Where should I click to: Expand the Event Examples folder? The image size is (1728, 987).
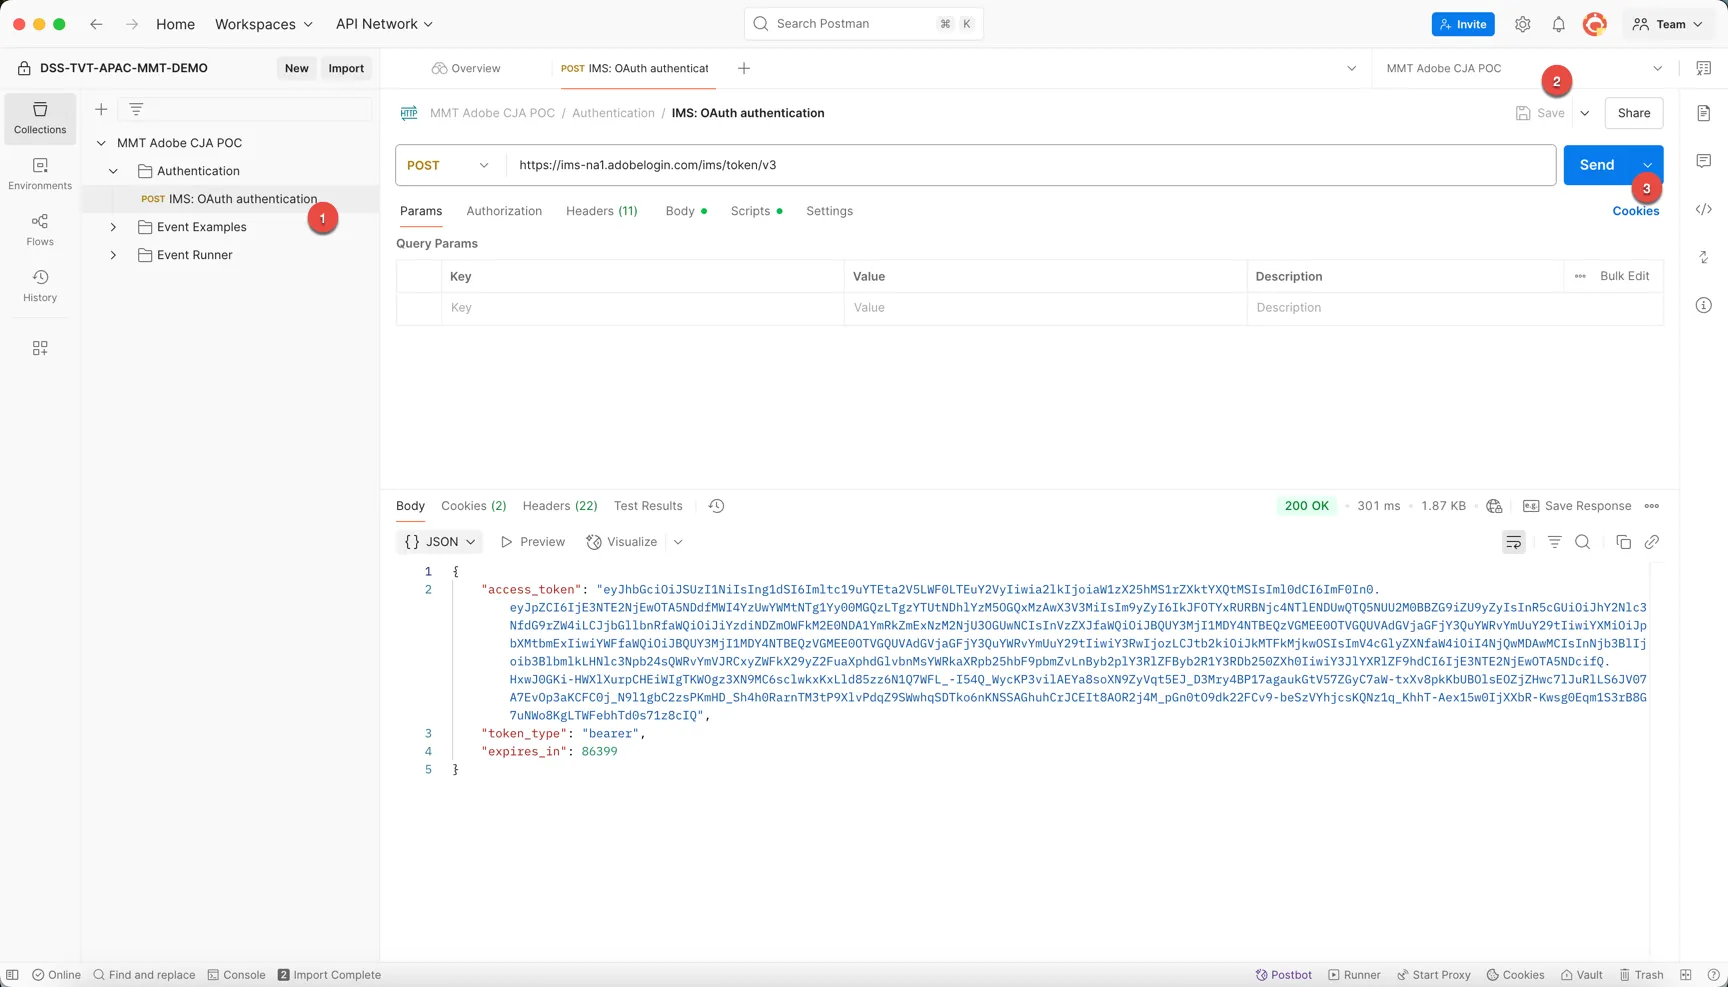[x=113, y=227]
